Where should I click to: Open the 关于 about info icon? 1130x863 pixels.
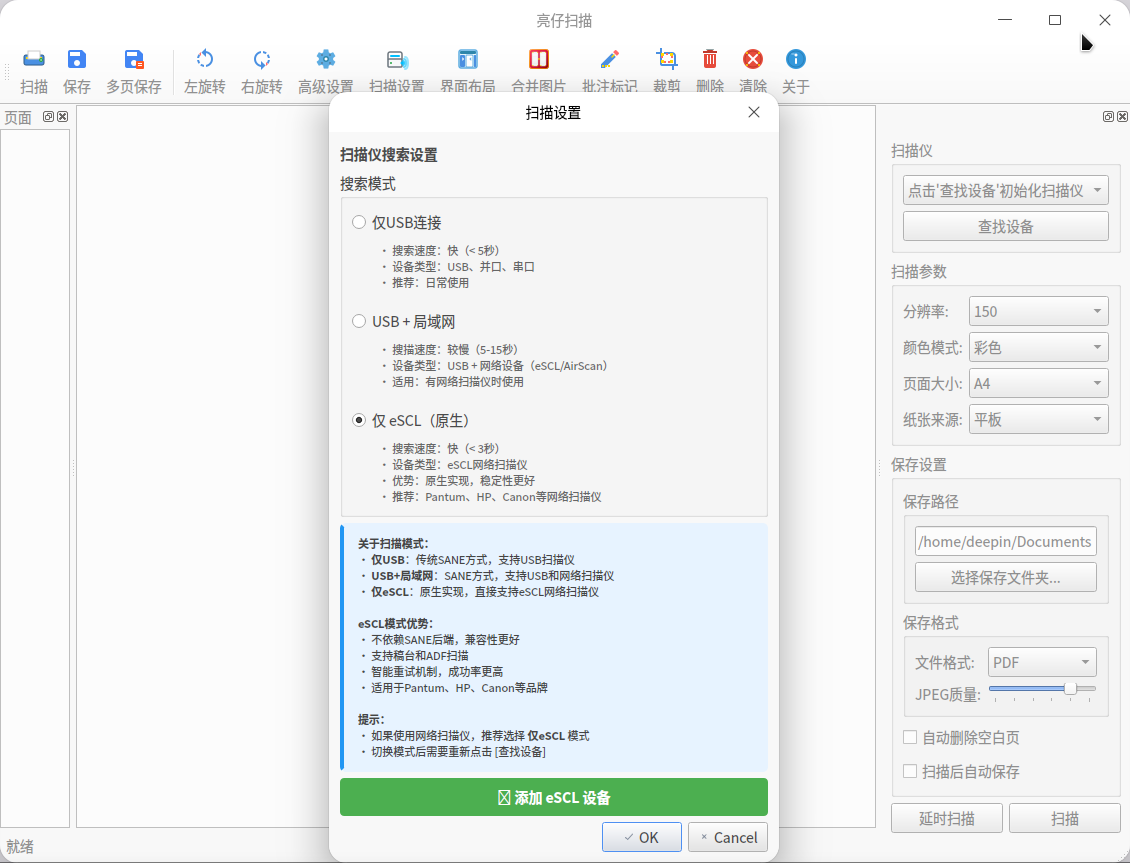tap(796, 59)
